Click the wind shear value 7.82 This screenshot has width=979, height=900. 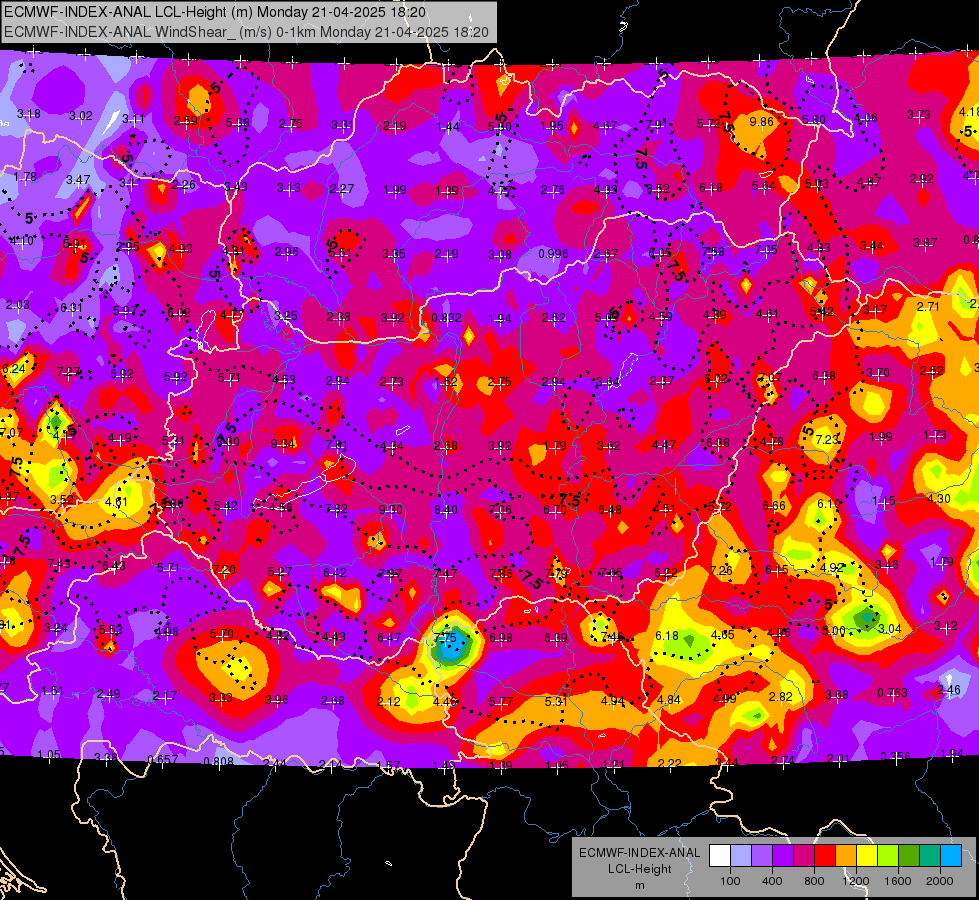pyautogui.click(x=336, y=509)
